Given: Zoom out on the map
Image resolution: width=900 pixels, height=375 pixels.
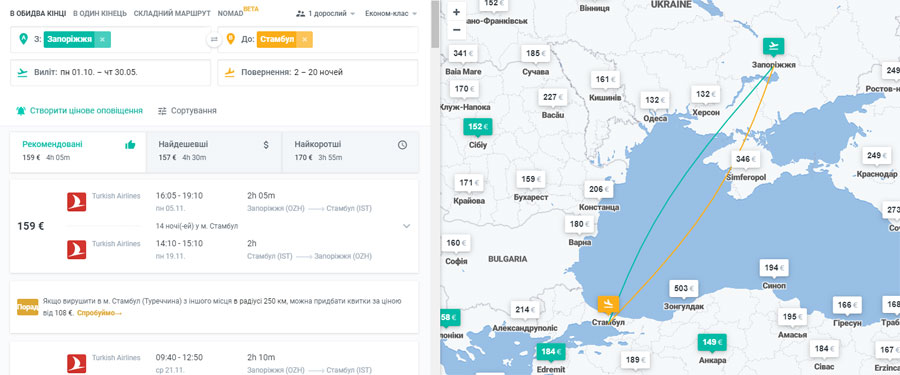Looking at the screenshot, I should [456, 30].
